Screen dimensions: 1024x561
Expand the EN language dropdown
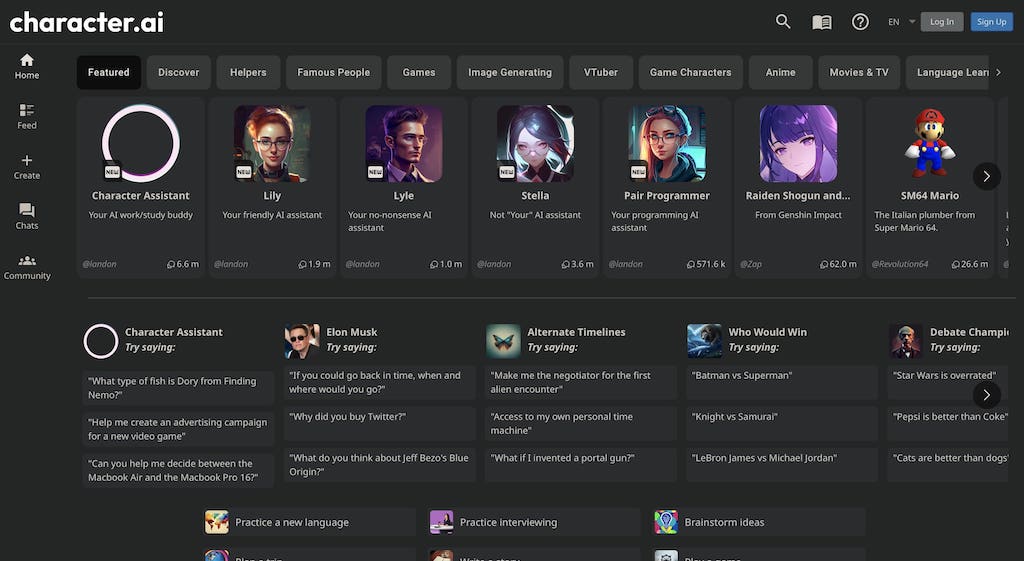(x=901, y=22)
